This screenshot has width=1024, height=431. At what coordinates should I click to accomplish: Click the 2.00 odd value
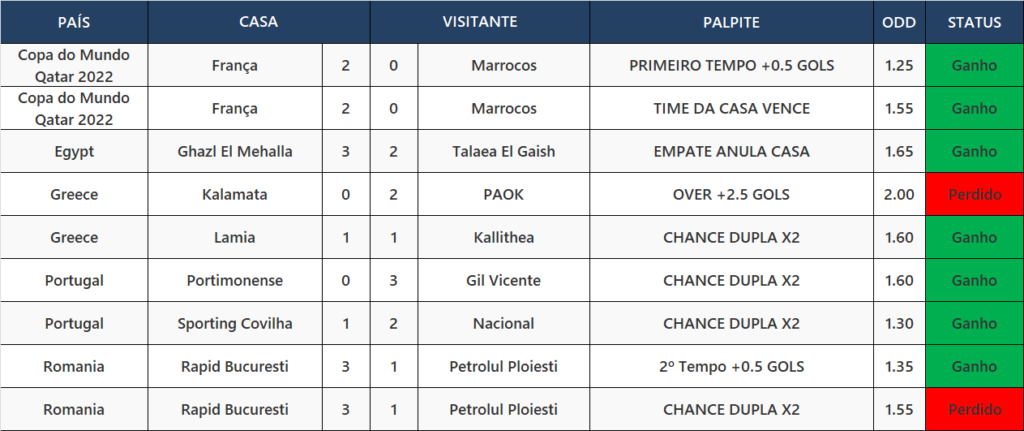[899, 195]
